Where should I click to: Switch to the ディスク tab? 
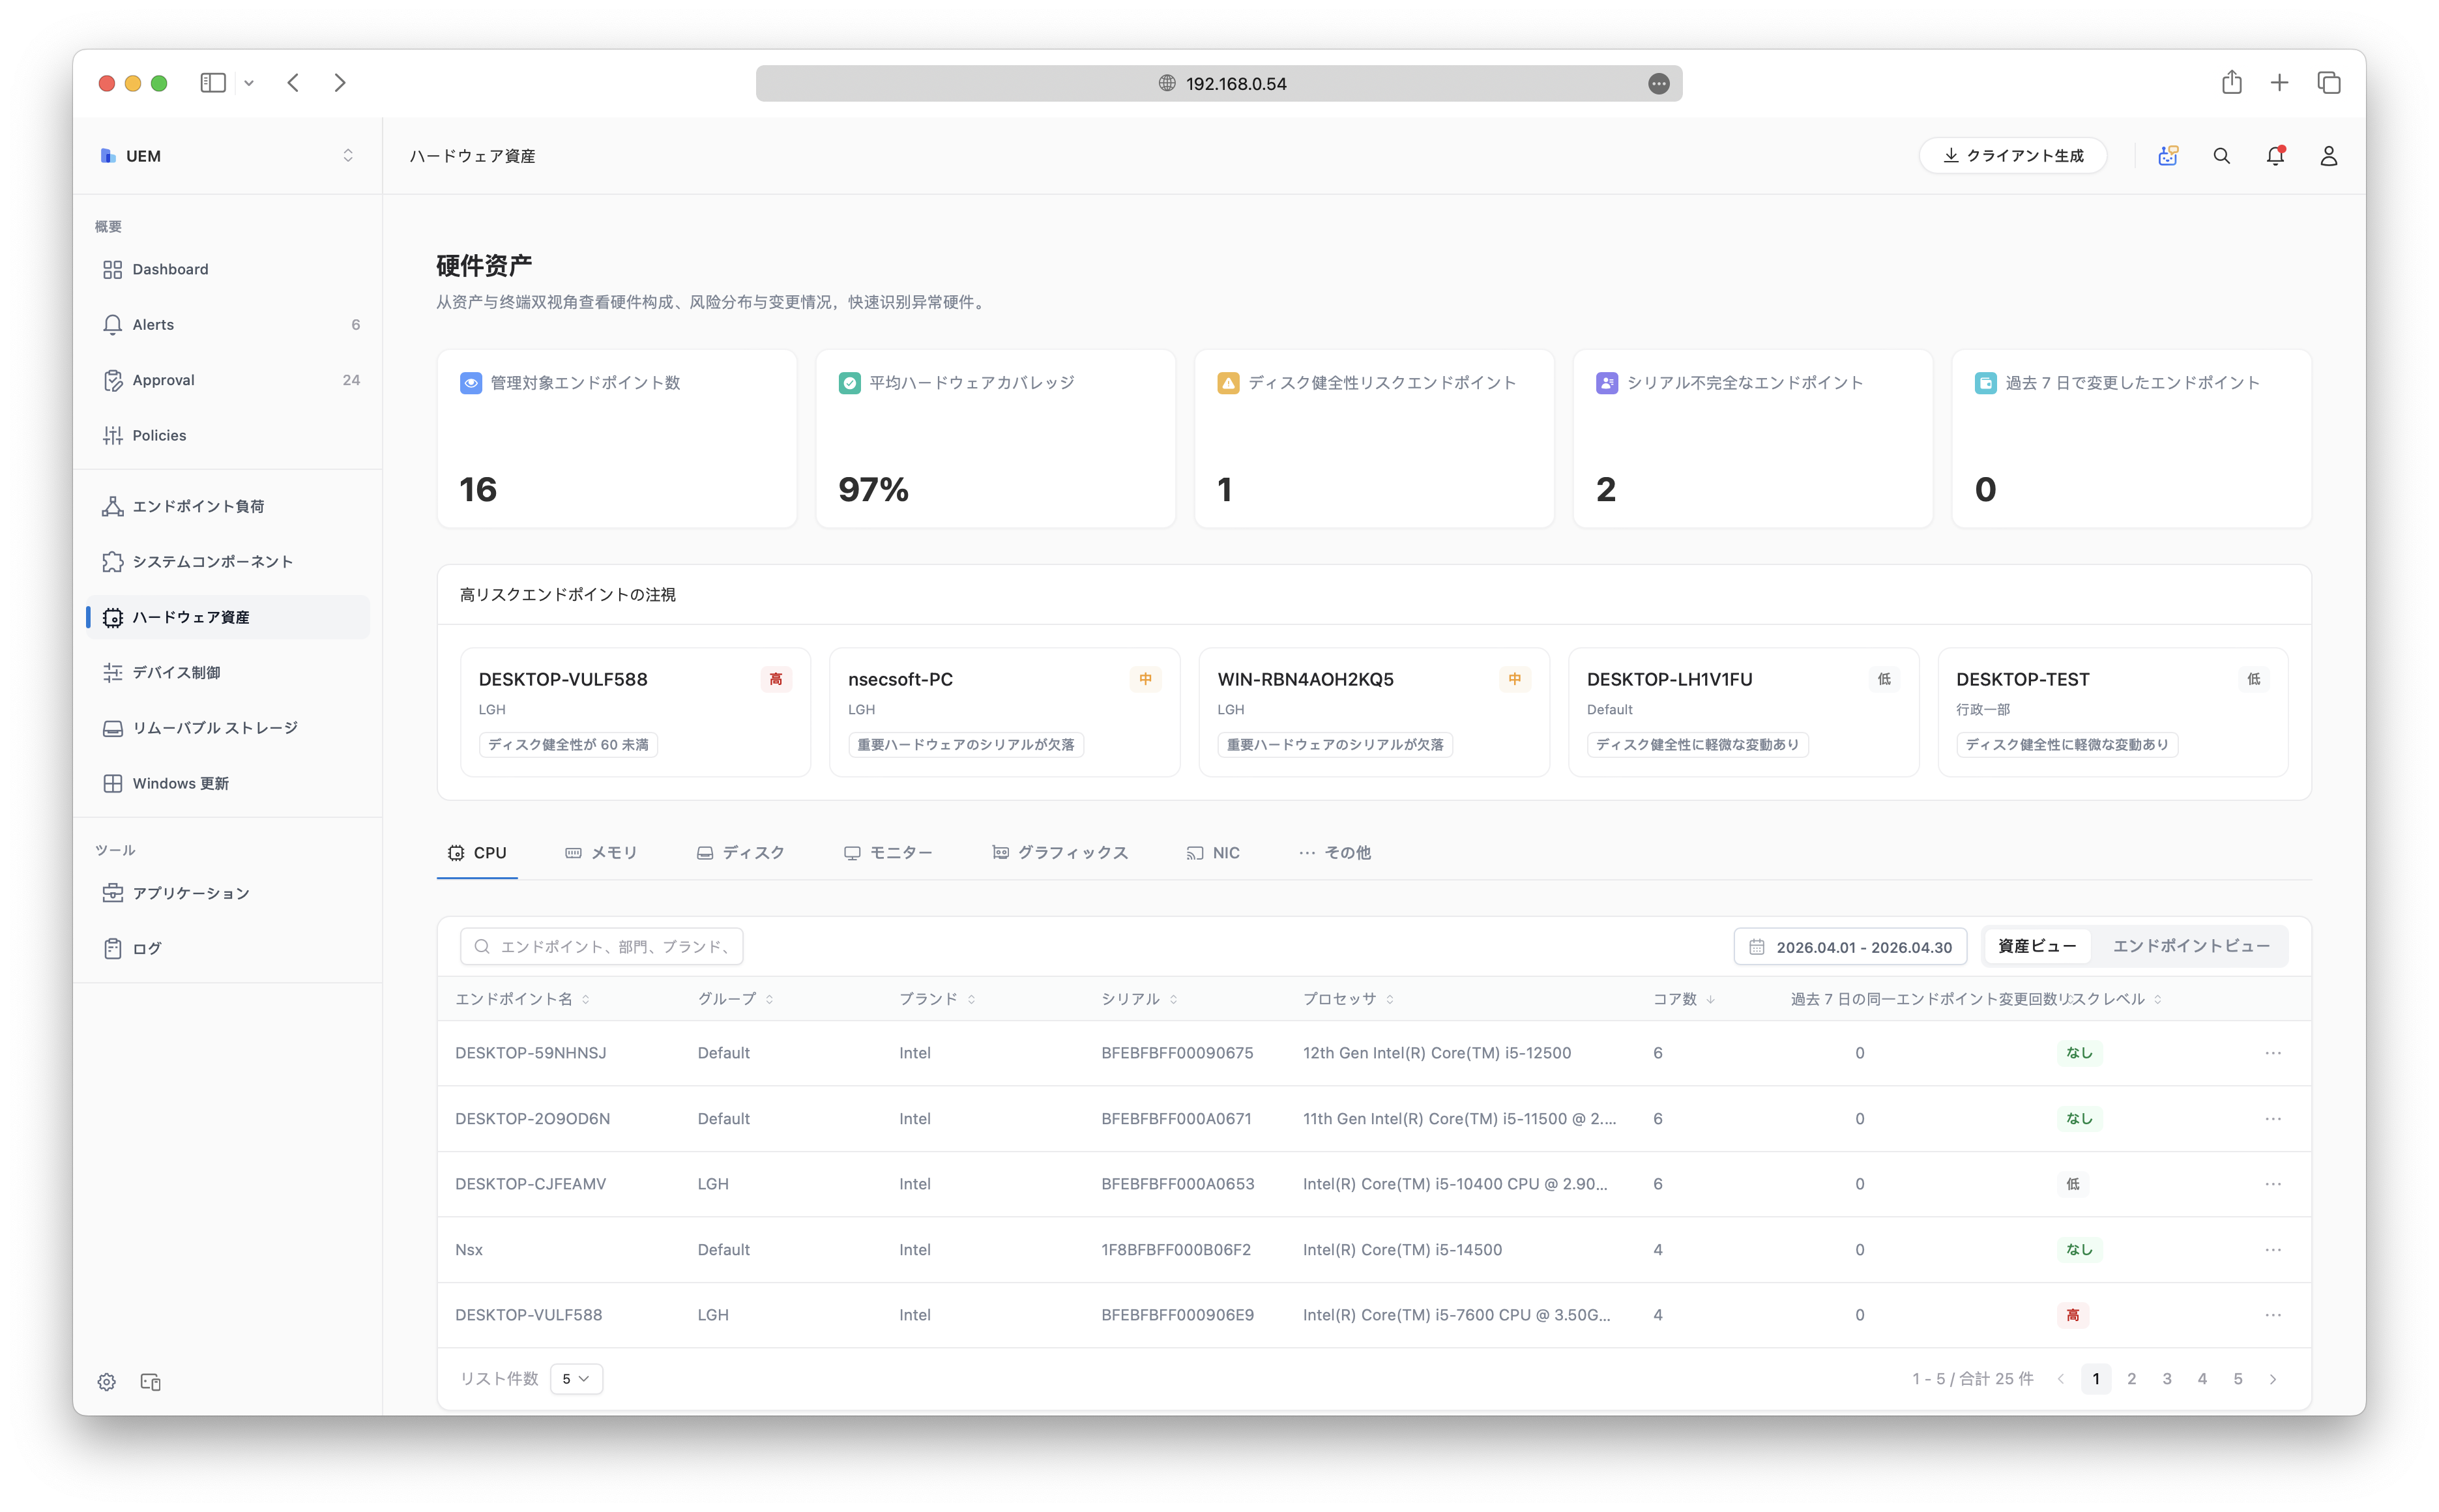coord(741,853)
